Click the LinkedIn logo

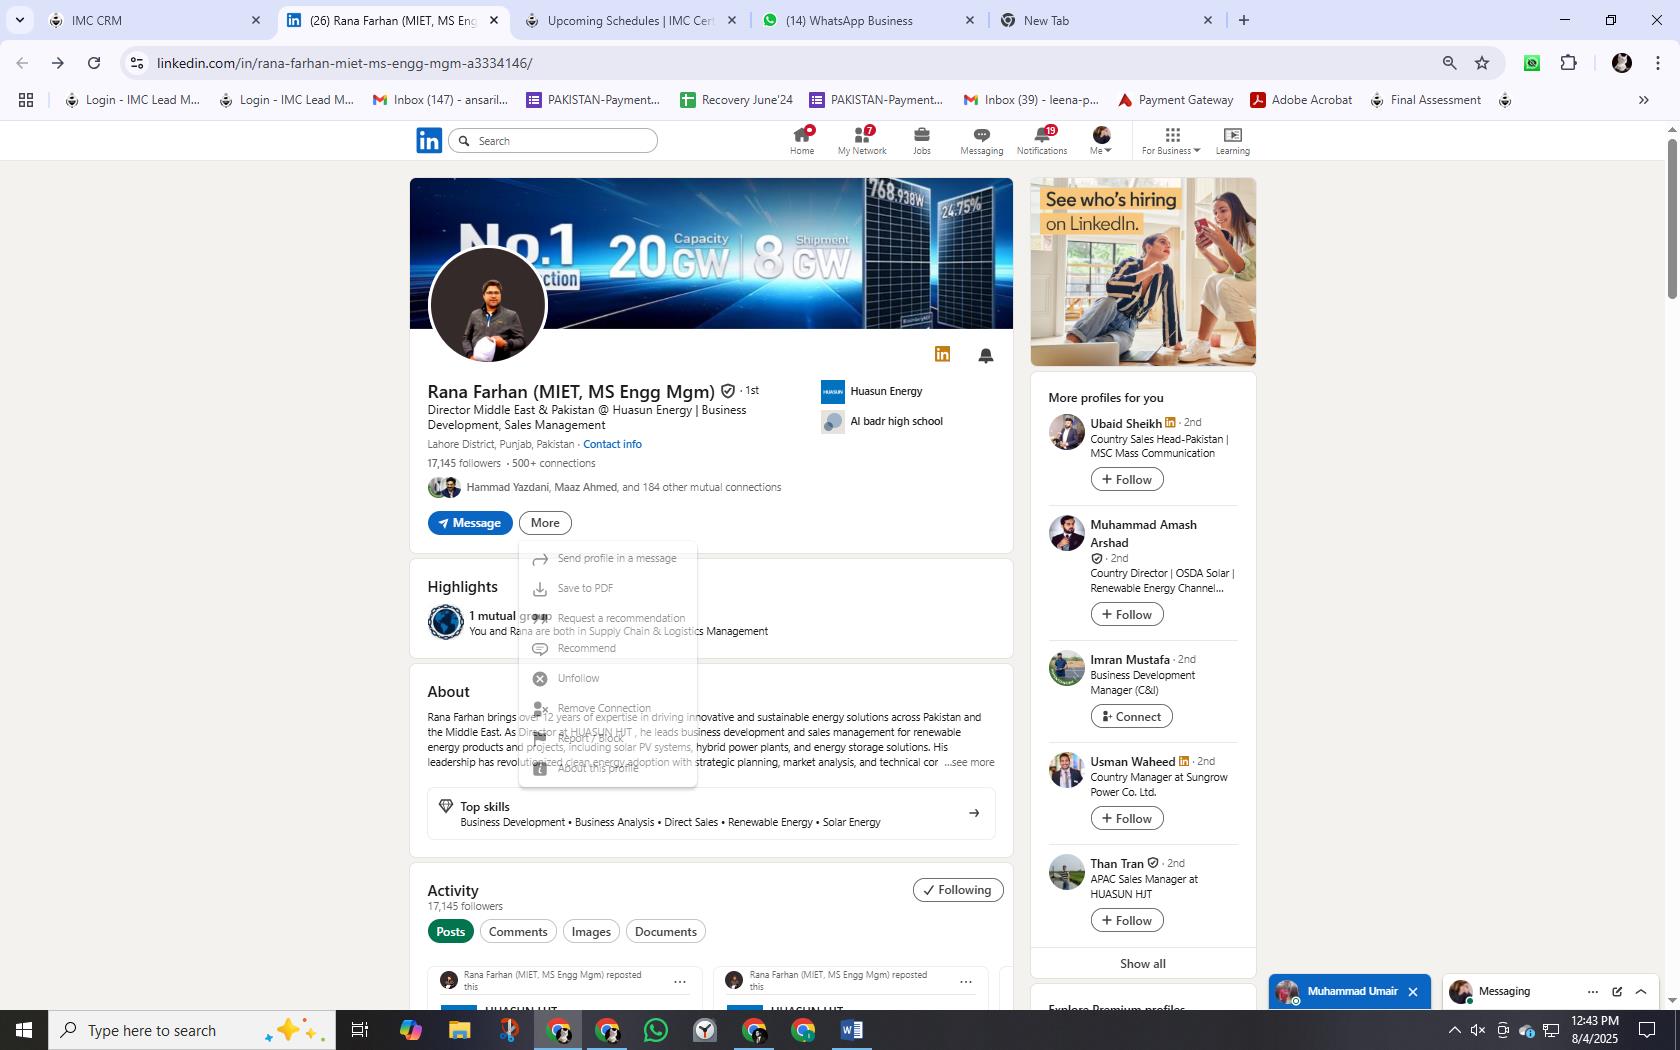coord(429,140)
